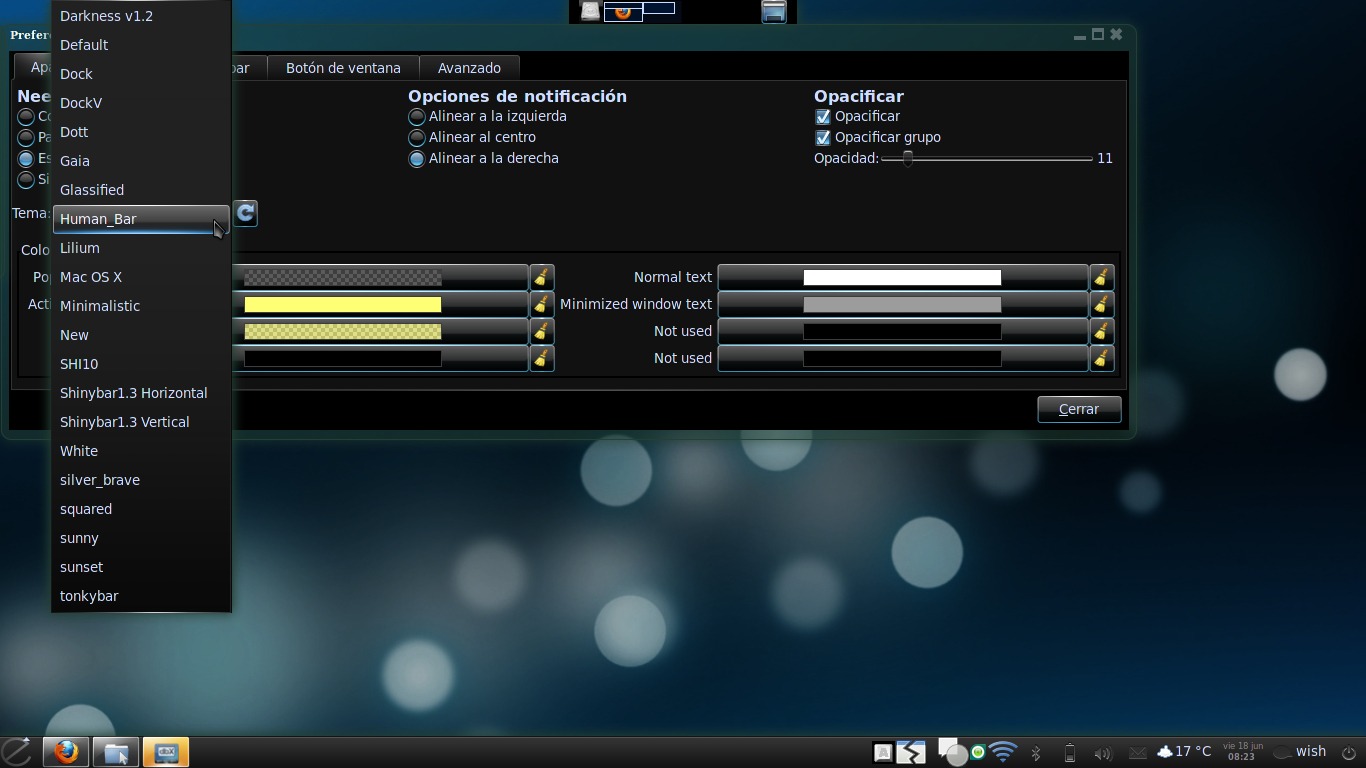
Task: Click the green circle tray icon
Action: pyautogui.click(x=978, y=752)
